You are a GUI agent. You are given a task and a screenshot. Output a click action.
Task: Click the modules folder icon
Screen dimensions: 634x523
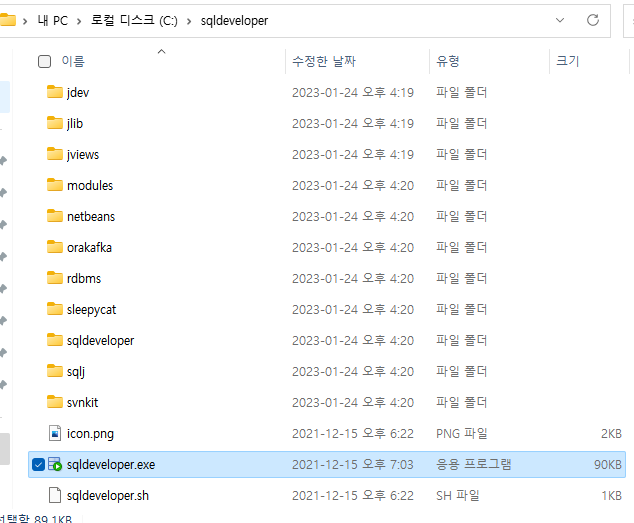point(55,185)
